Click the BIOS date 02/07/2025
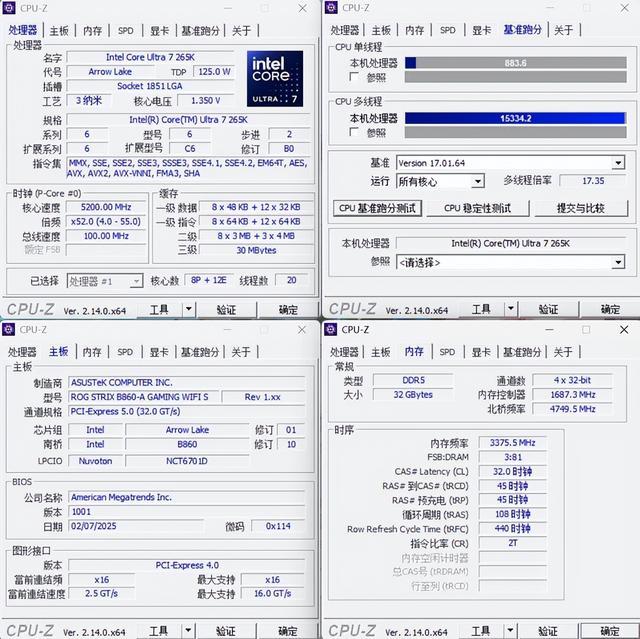Screen dimensions: 640x639 coord(136,526)
